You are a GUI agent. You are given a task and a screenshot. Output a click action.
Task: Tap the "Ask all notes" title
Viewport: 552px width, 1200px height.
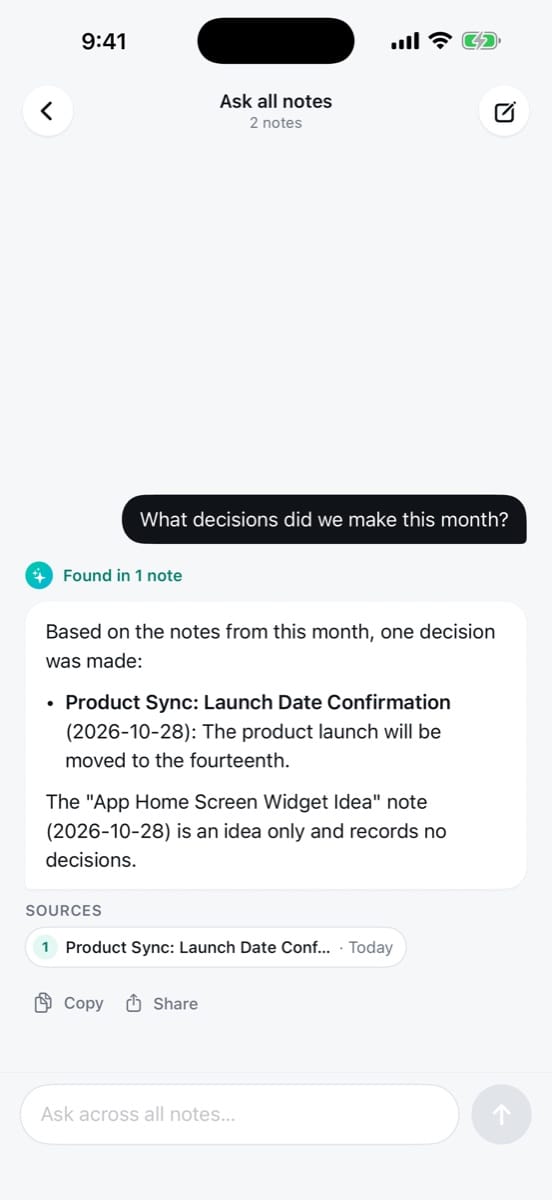click(x=276, y=101)
